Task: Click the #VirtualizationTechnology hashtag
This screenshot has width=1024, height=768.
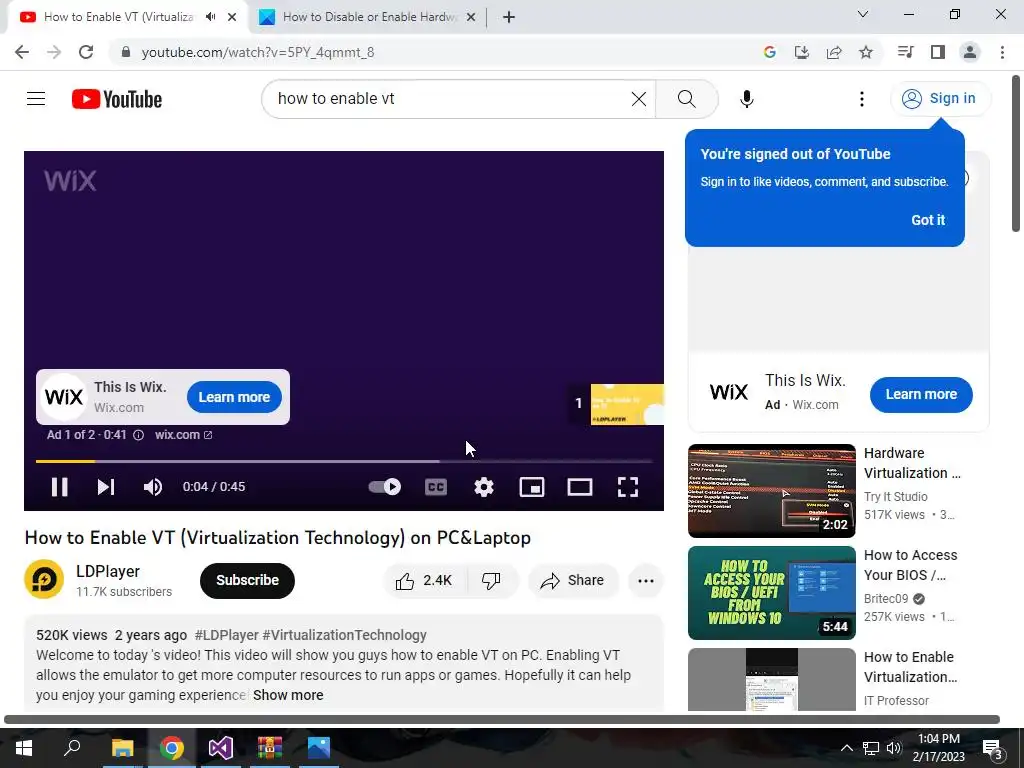Action: point(344,635)
